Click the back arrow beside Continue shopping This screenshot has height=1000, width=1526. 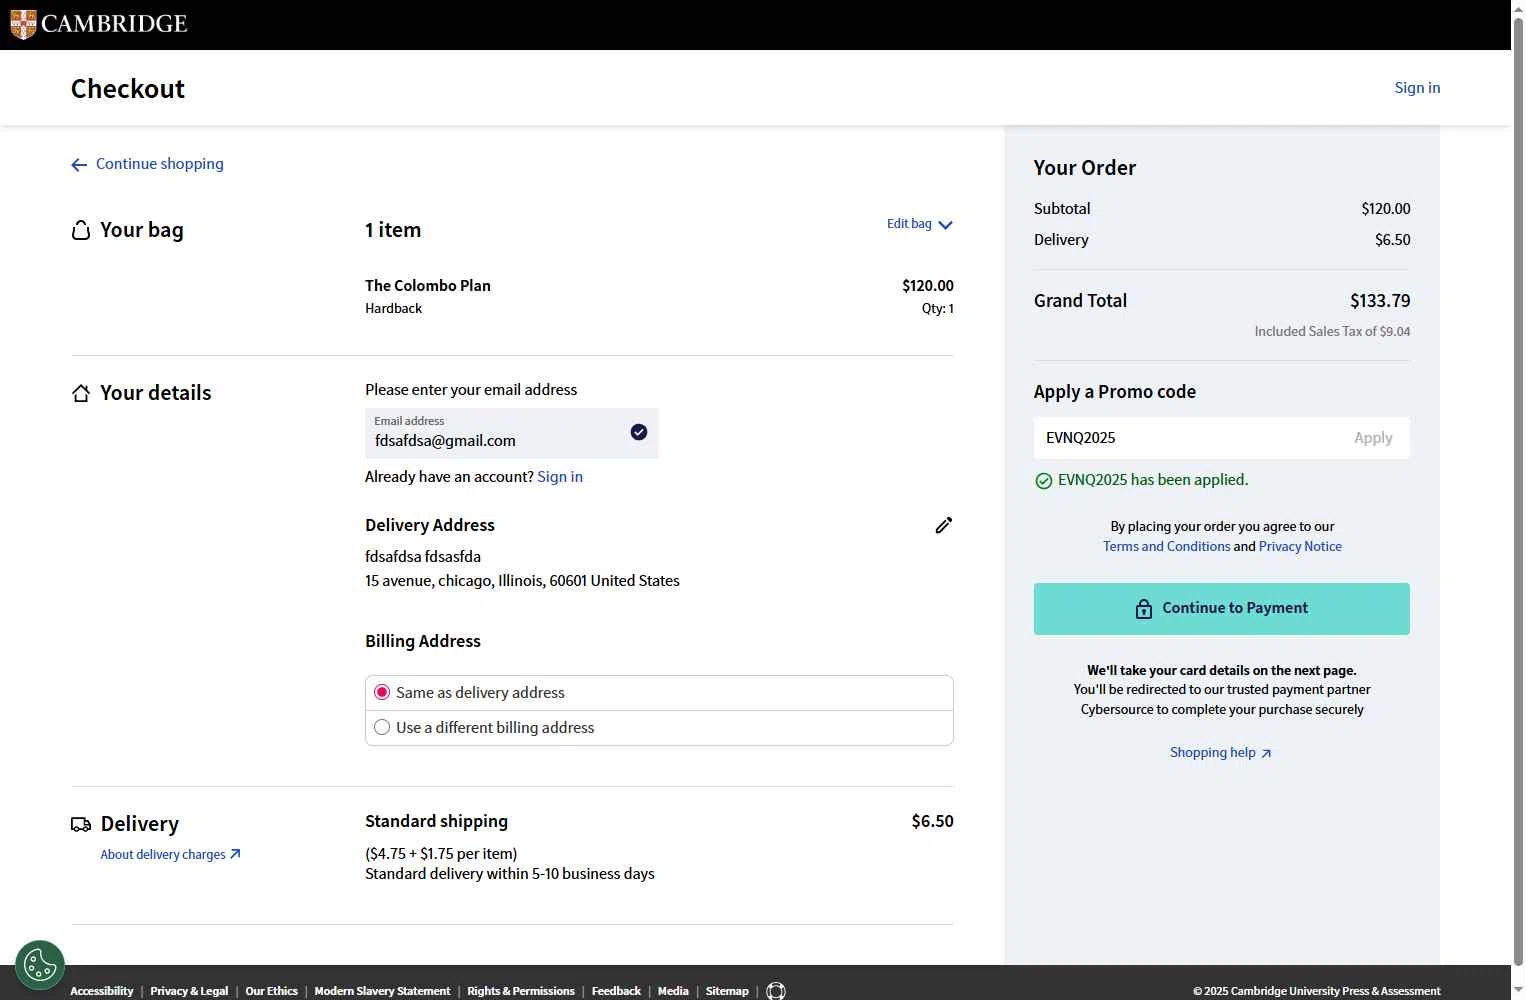pos(79,165)
